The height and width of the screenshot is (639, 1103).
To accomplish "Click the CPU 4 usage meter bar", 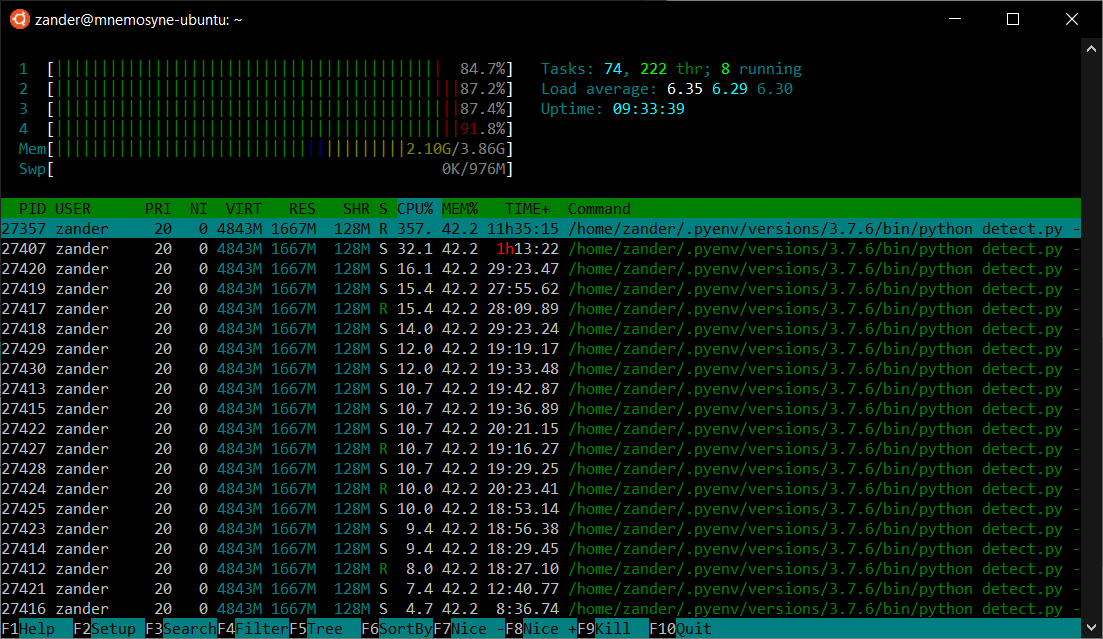I will 280,129.
